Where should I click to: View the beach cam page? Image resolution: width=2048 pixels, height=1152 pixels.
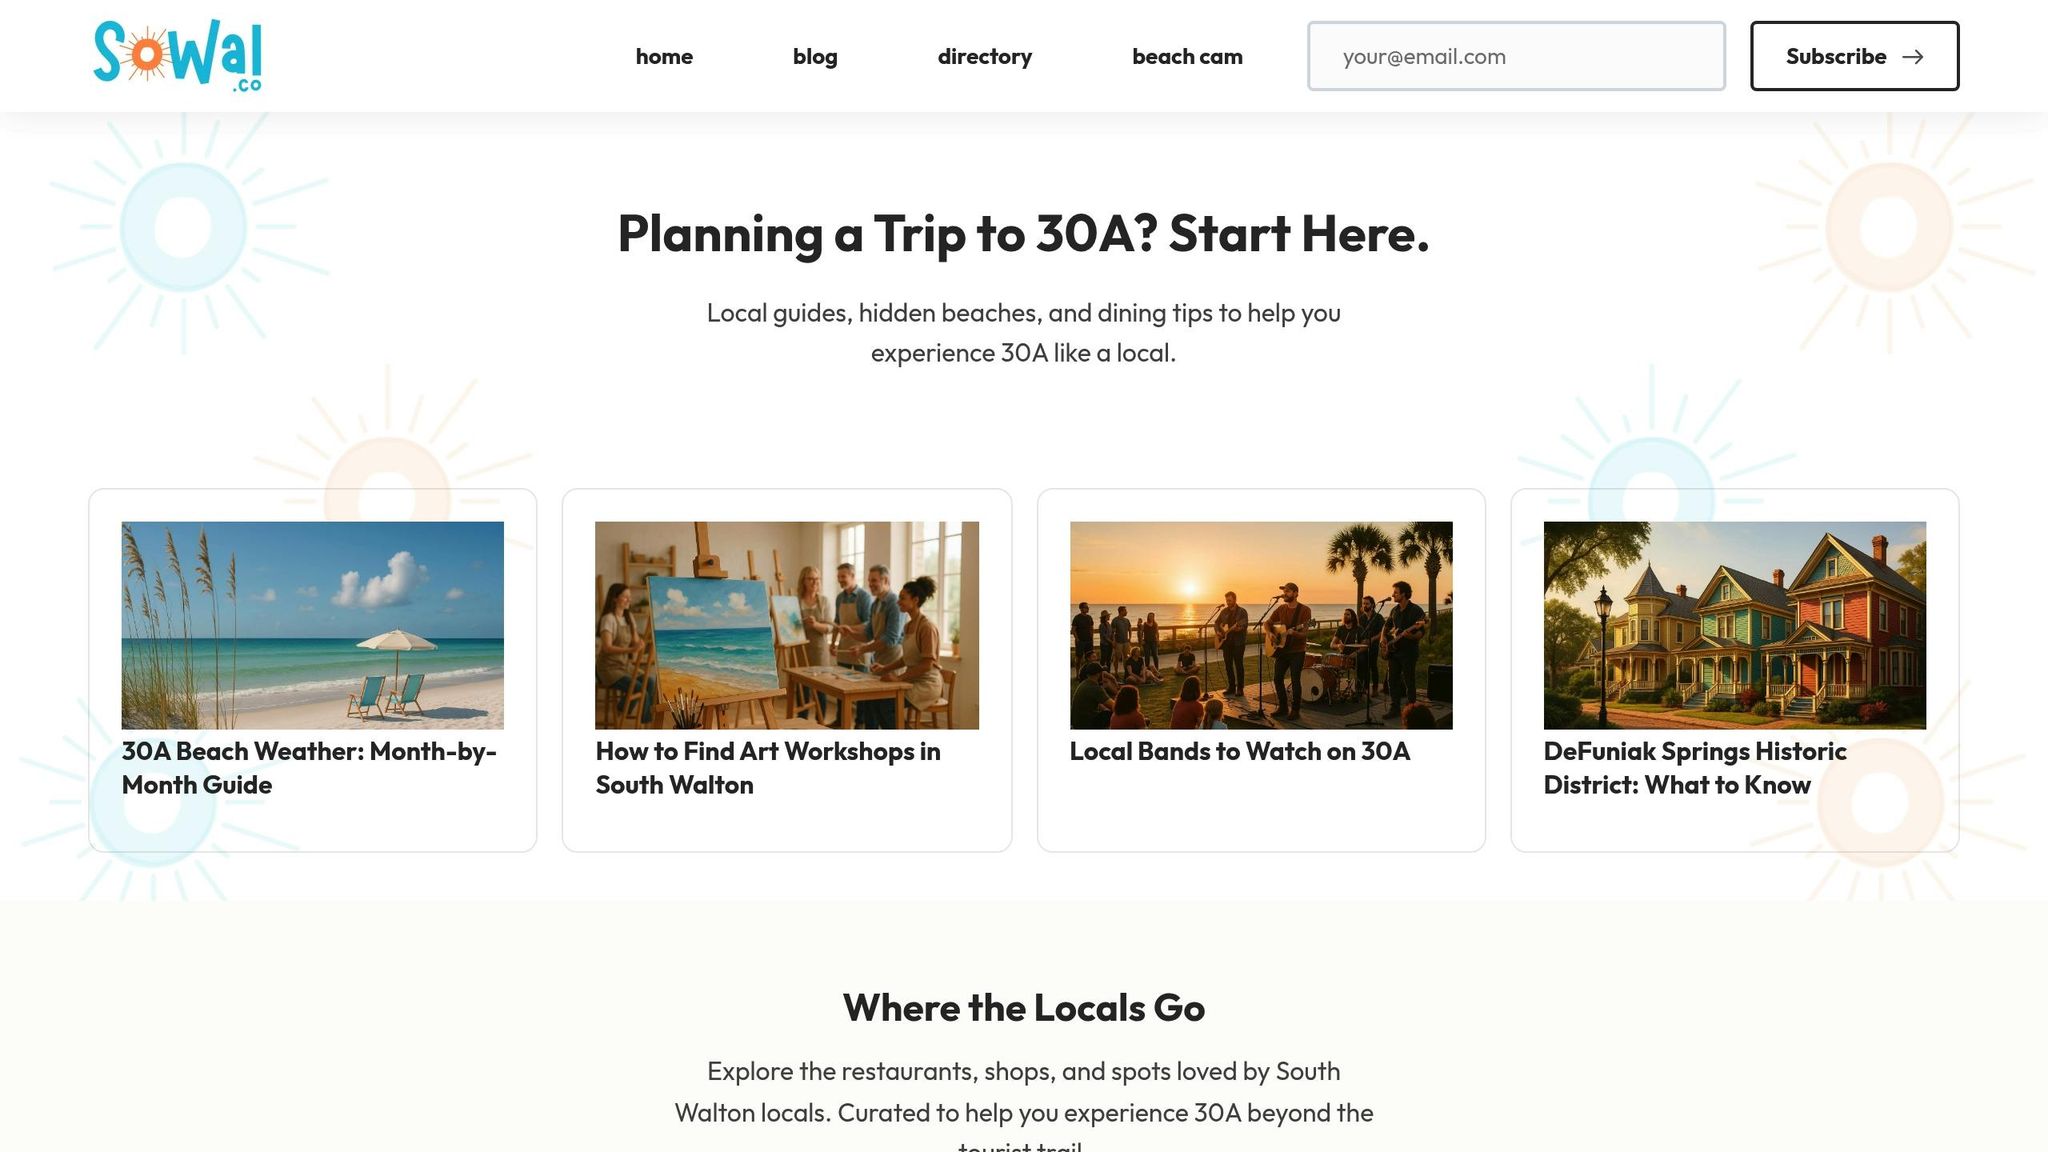coord(1187,57)
